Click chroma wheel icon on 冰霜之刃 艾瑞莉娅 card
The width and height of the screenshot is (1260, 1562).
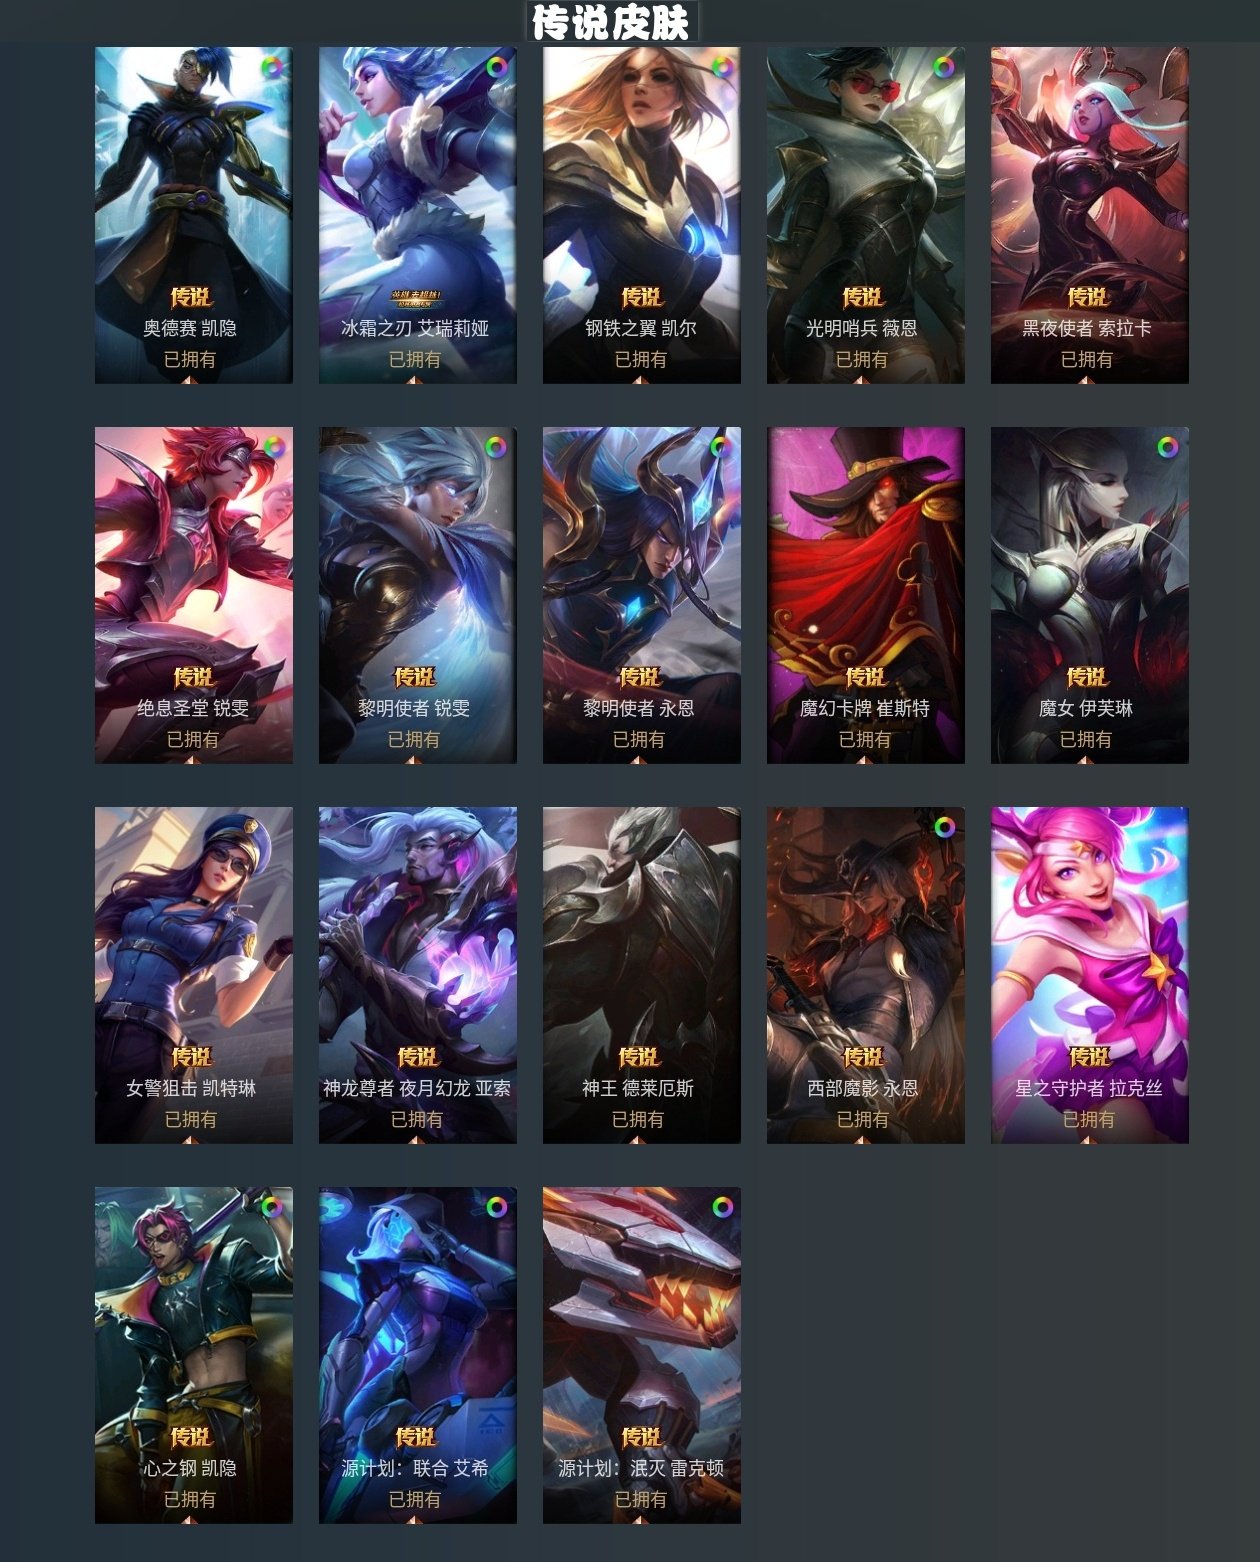(496, 68)
